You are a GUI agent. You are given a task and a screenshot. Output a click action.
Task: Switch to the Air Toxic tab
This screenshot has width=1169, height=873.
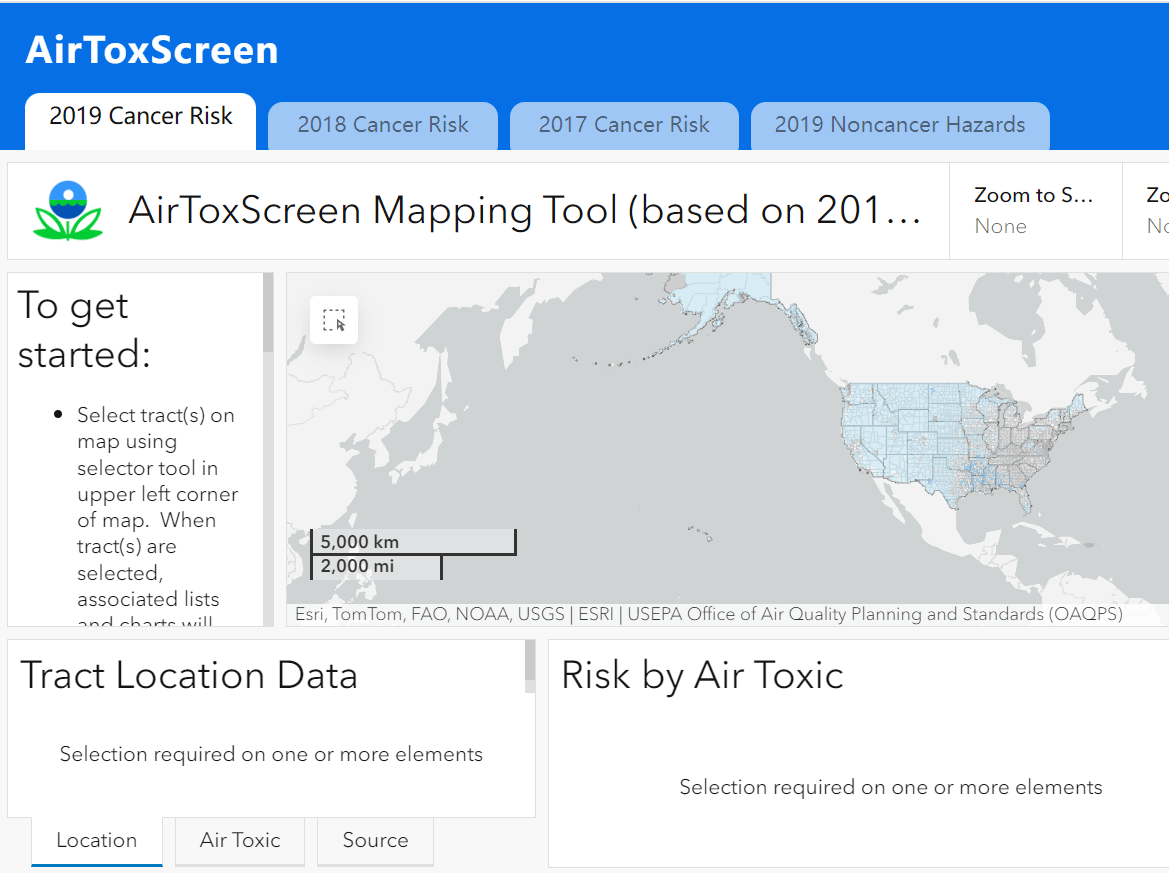239,841
